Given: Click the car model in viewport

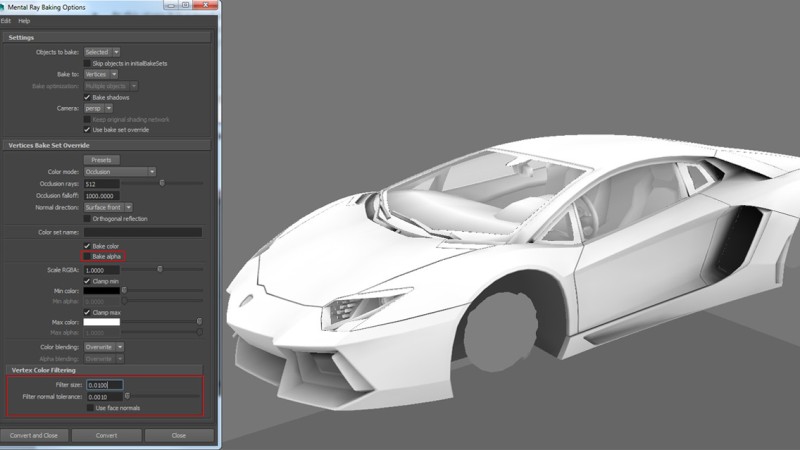Looking at the screenshot, I should [x=513, y=270].
